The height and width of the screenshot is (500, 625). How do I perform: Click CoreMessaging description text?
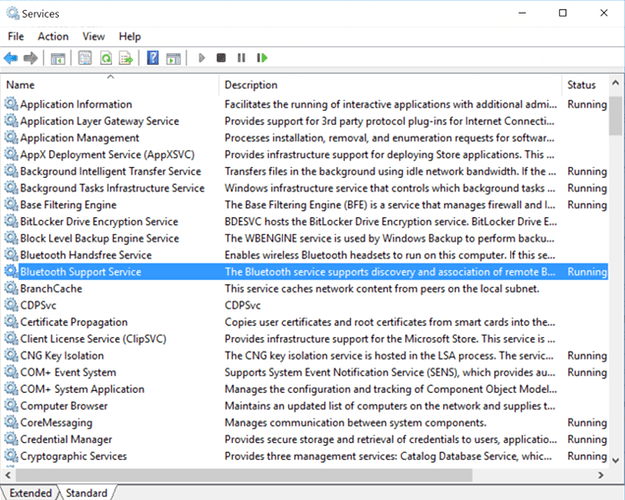pyautogui.click(x=356, y=422)
